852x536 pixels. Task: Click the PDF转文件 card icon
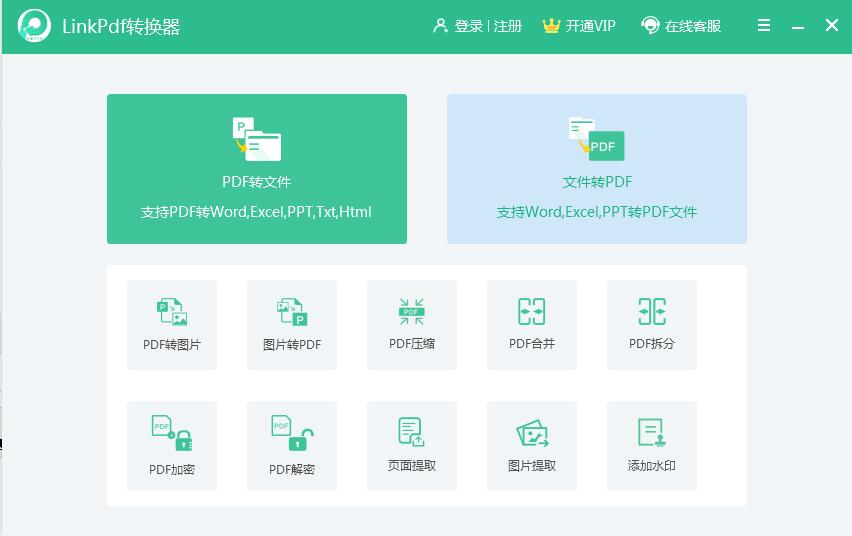coord(257,139)
